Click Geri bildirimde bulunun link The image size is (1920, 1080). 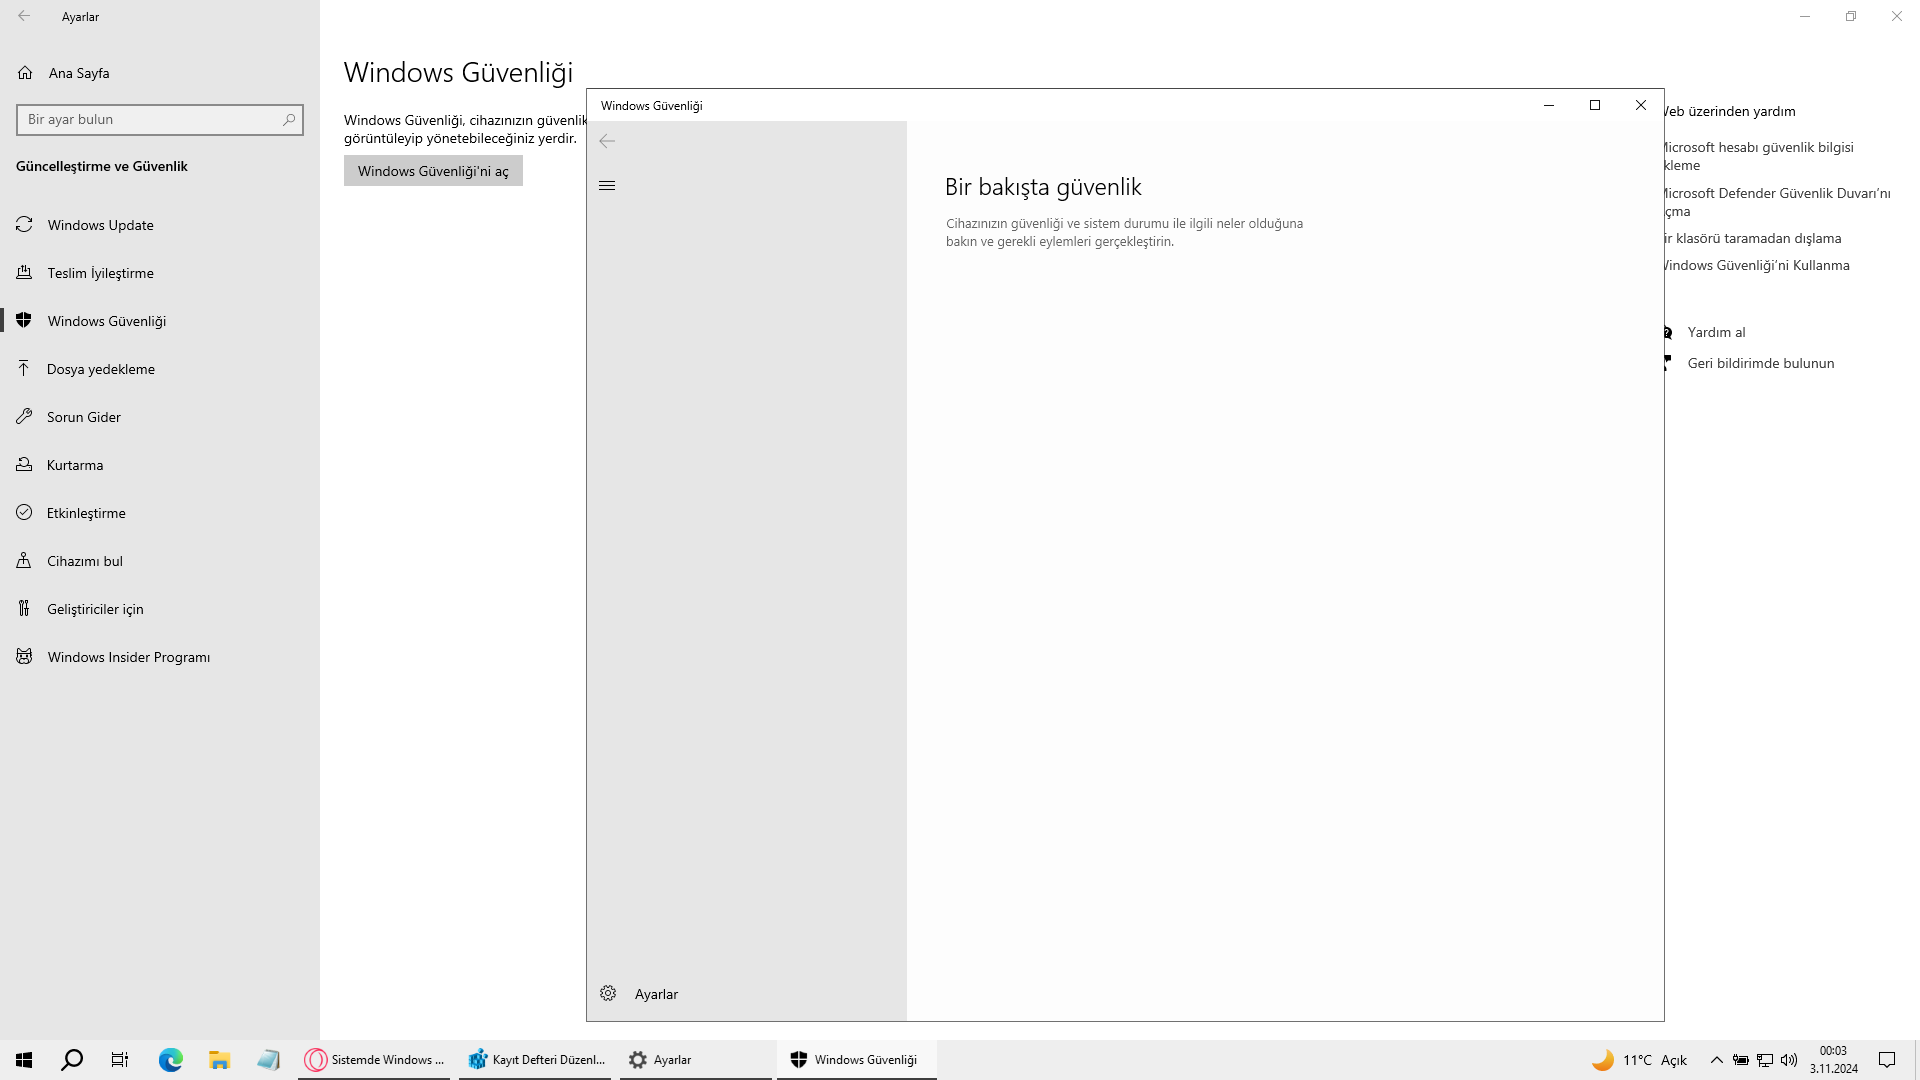(1760, 363)
